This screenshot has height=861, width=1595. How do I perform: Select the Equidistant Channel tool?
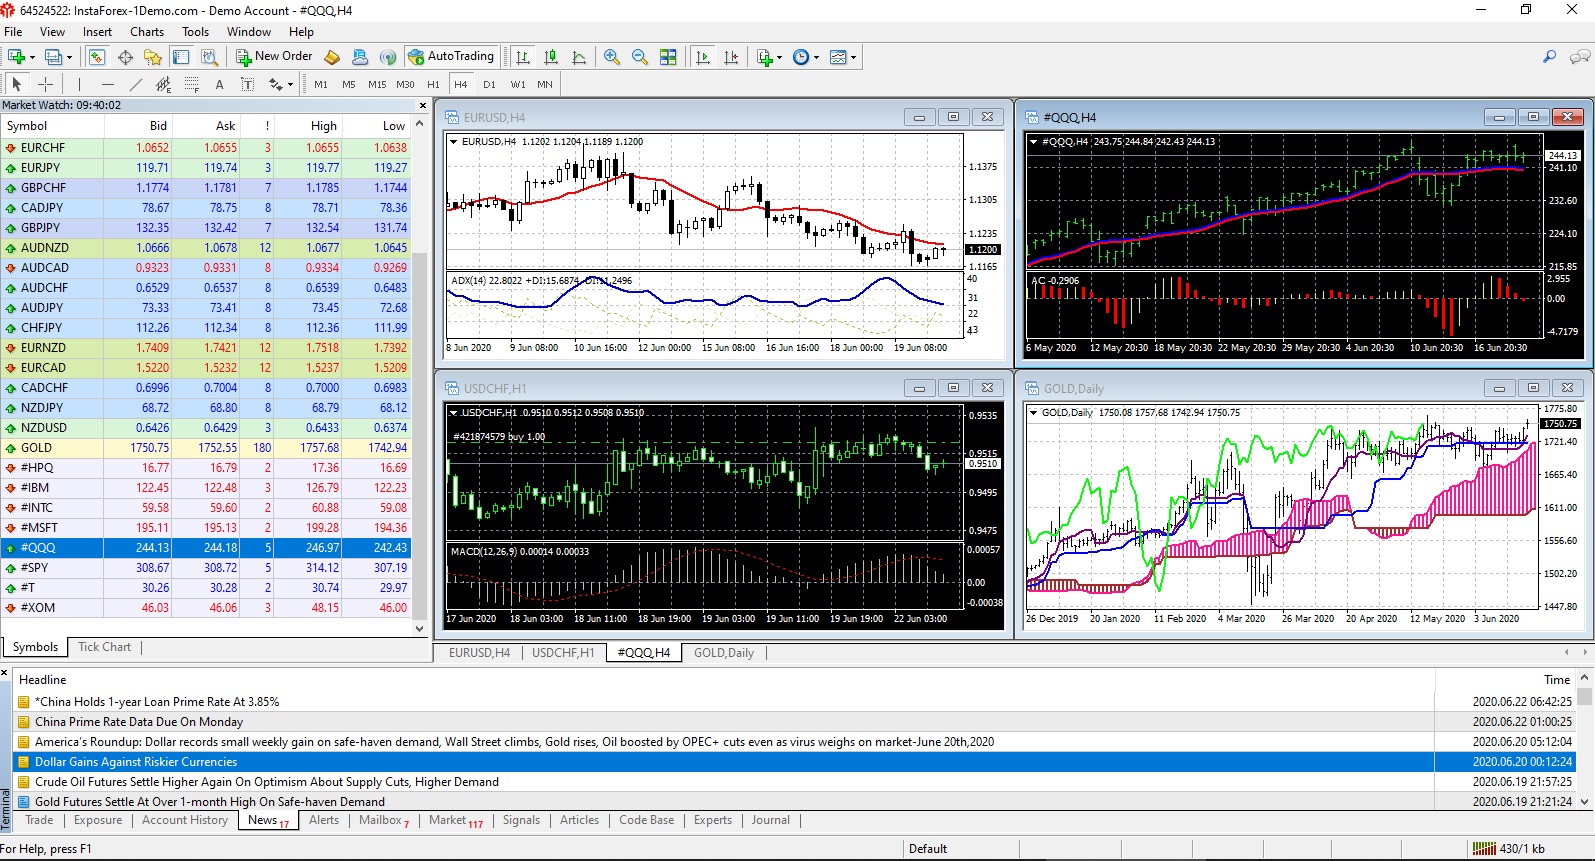click(163, 84)
